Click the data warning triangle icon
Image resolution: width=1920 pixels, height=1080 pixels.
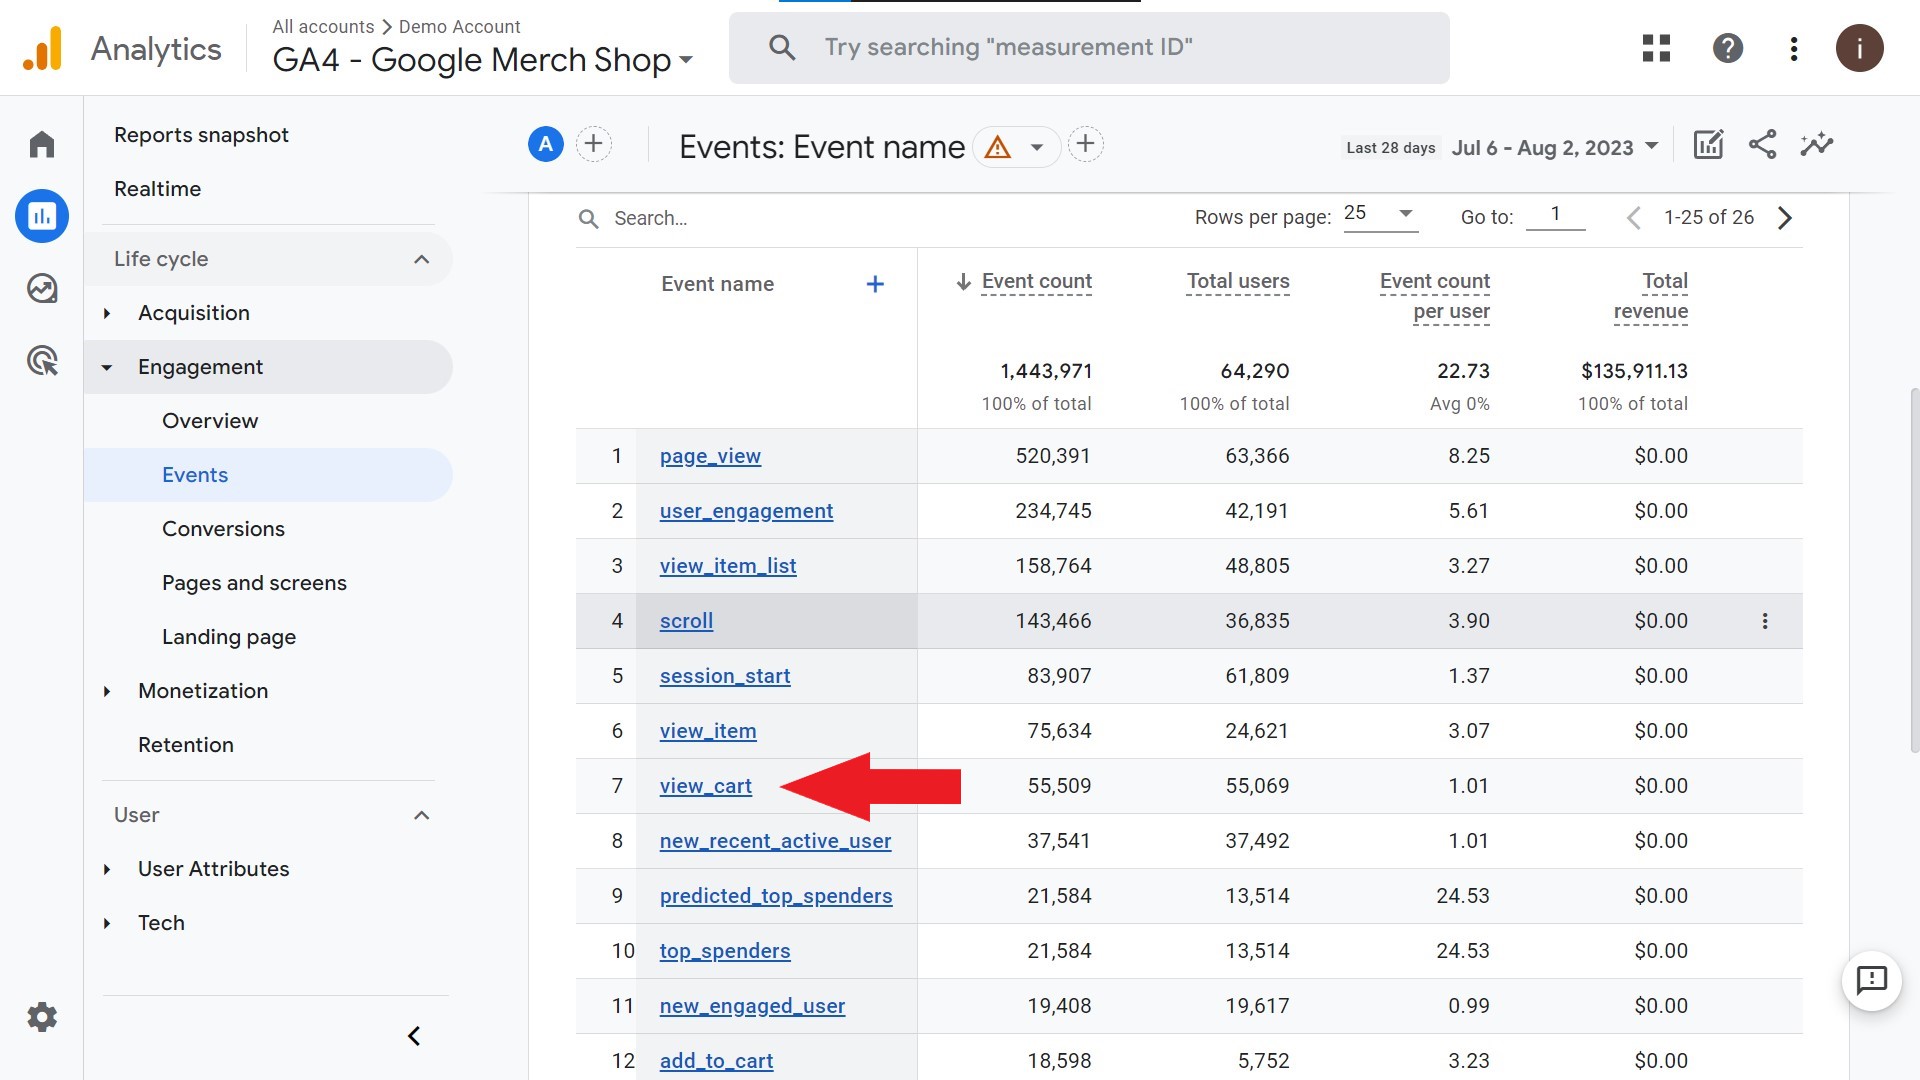997,147
